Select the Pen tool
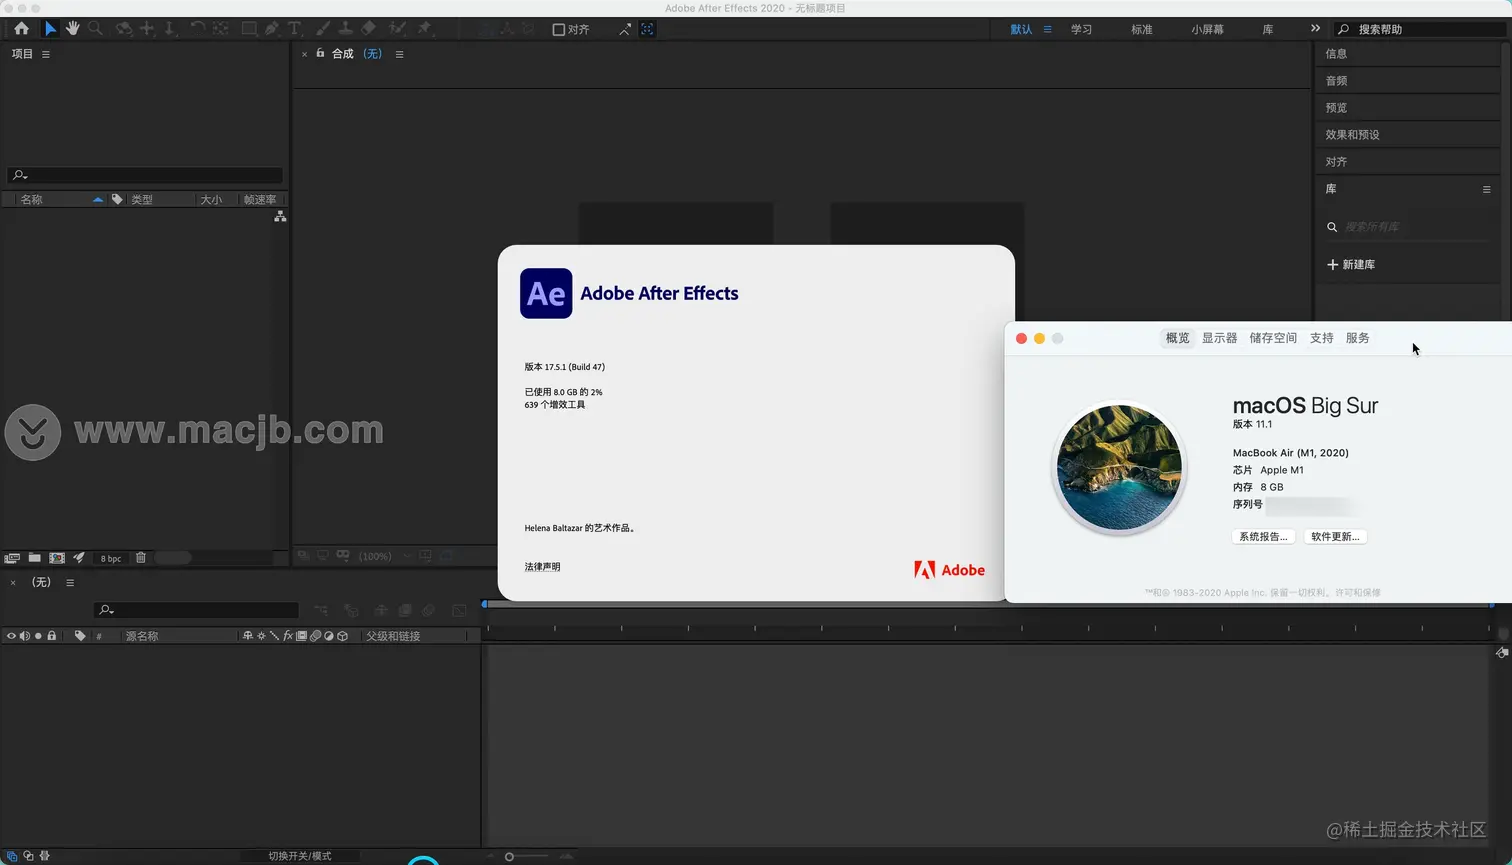This screenshot has height=865, width=1512. 272,29
